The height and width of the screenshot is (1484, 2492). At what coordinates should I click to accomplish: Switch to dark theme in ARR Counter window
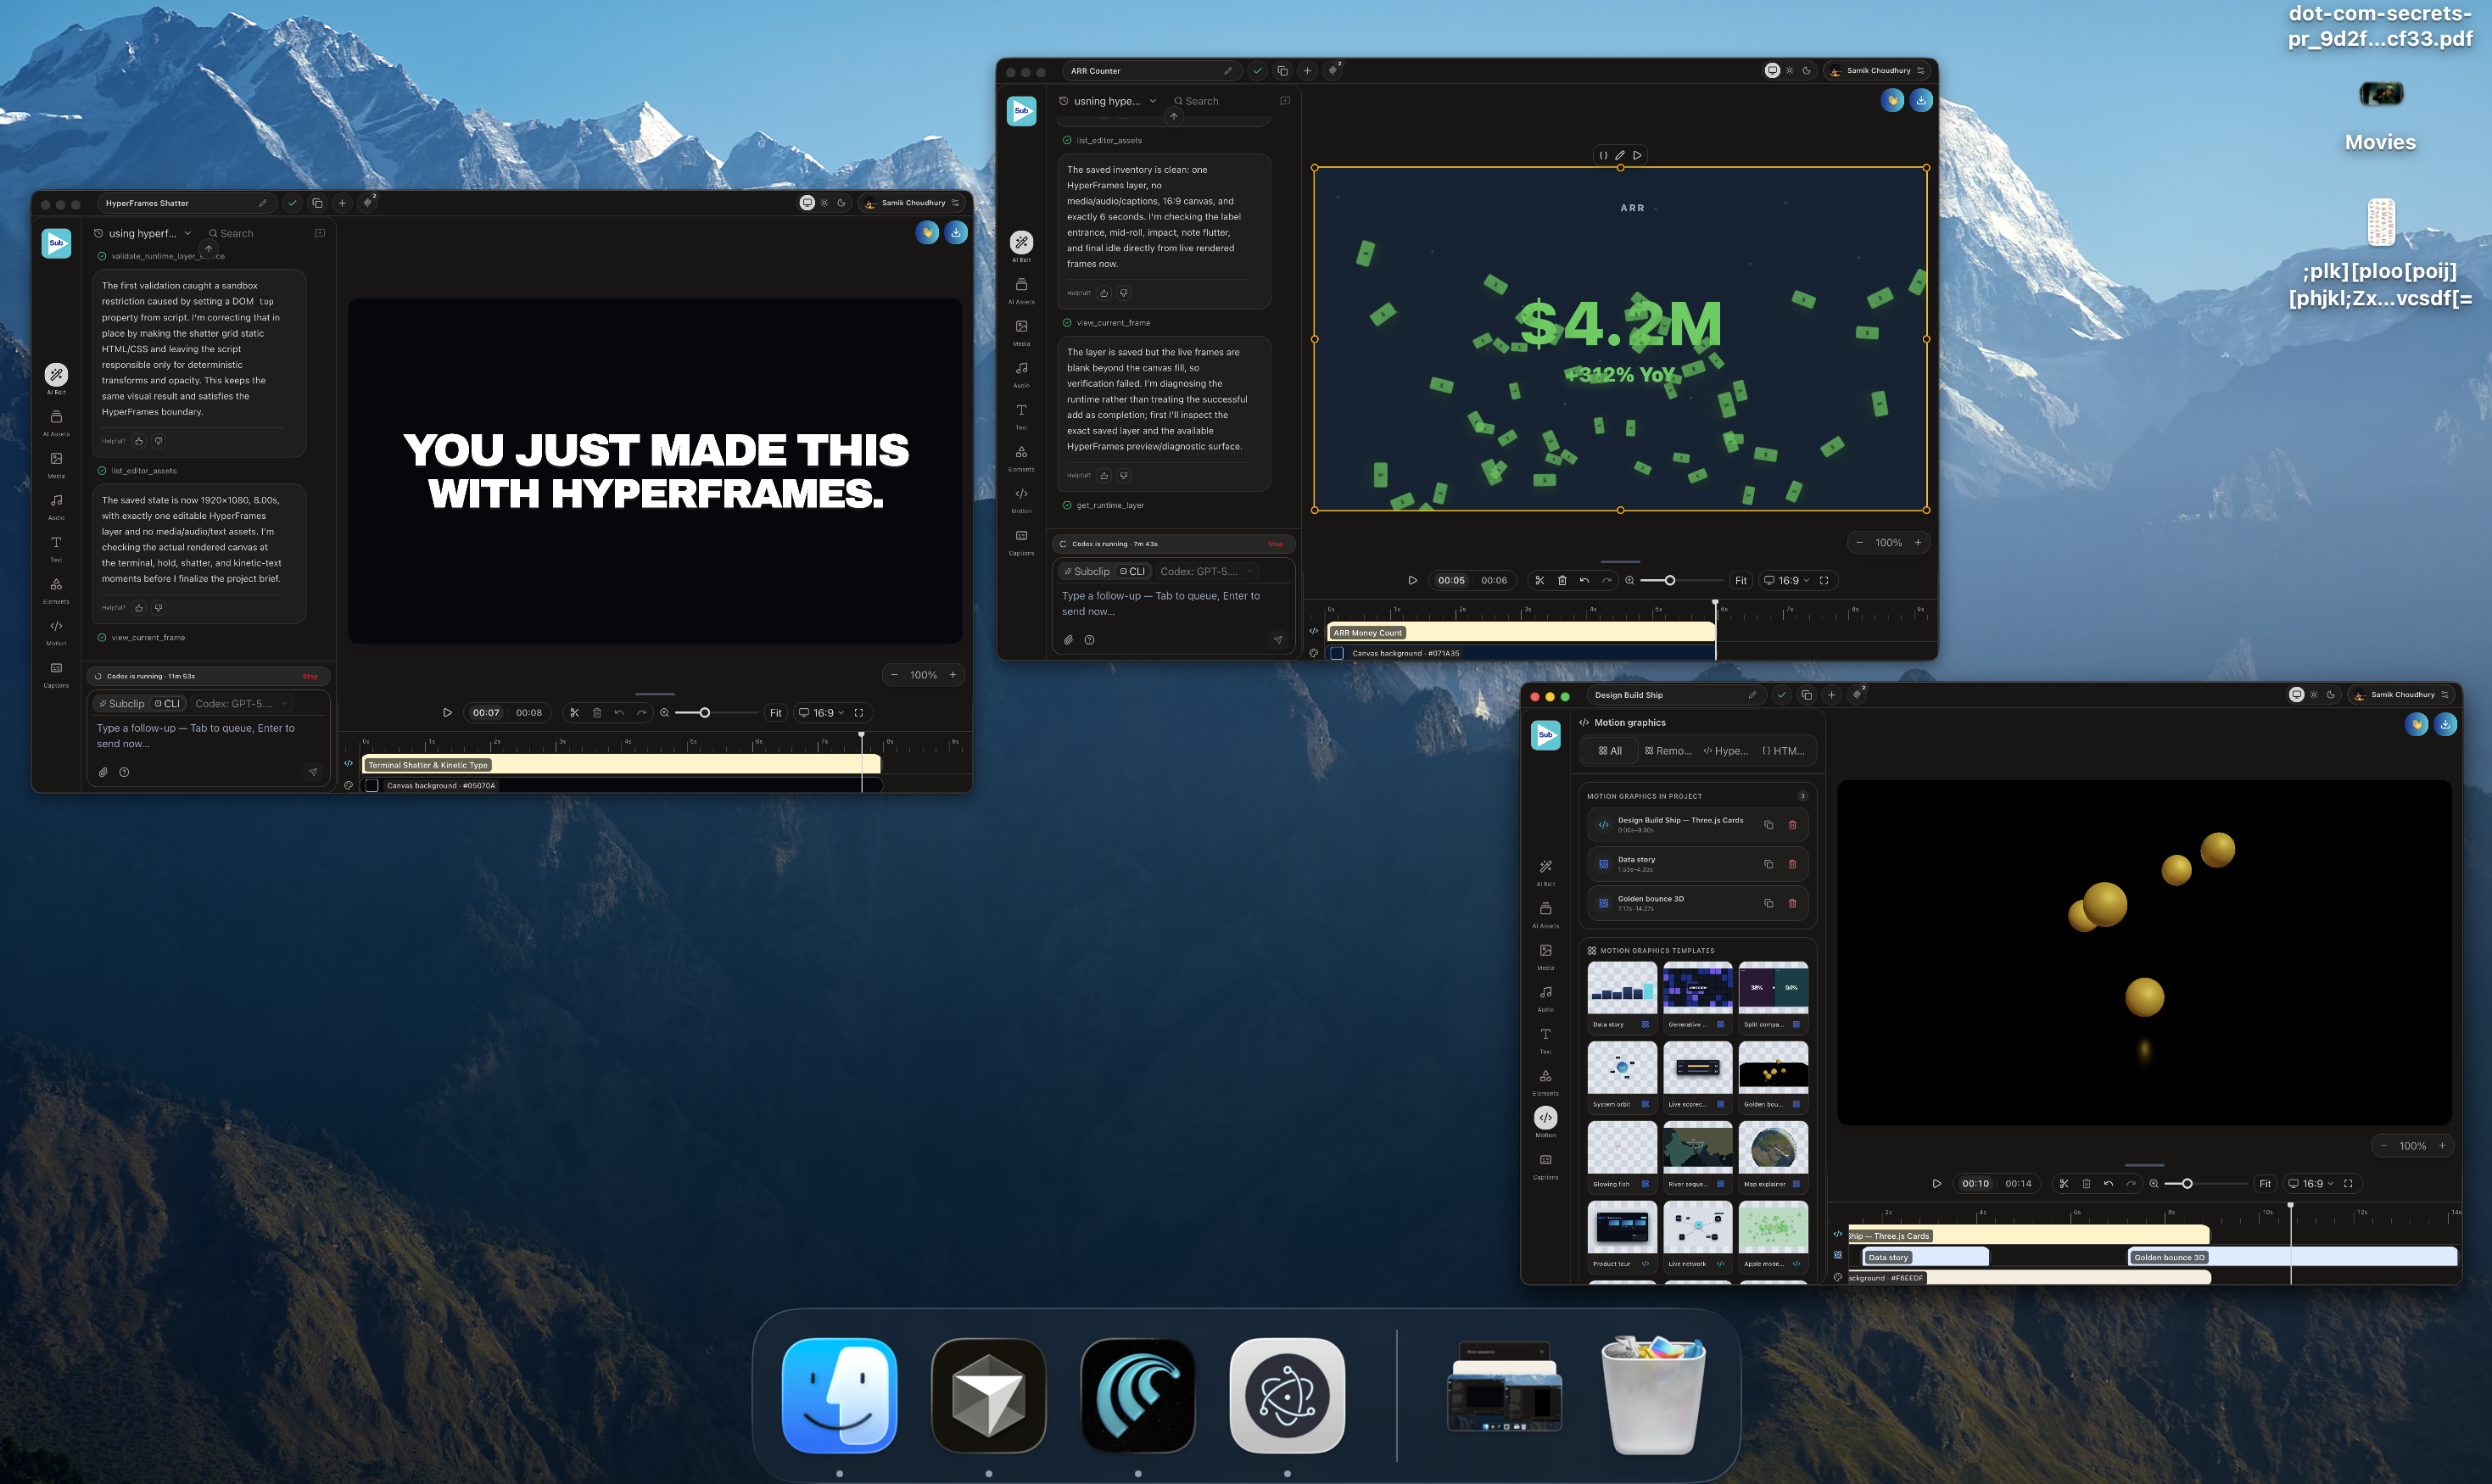[x=1807, y=71]
